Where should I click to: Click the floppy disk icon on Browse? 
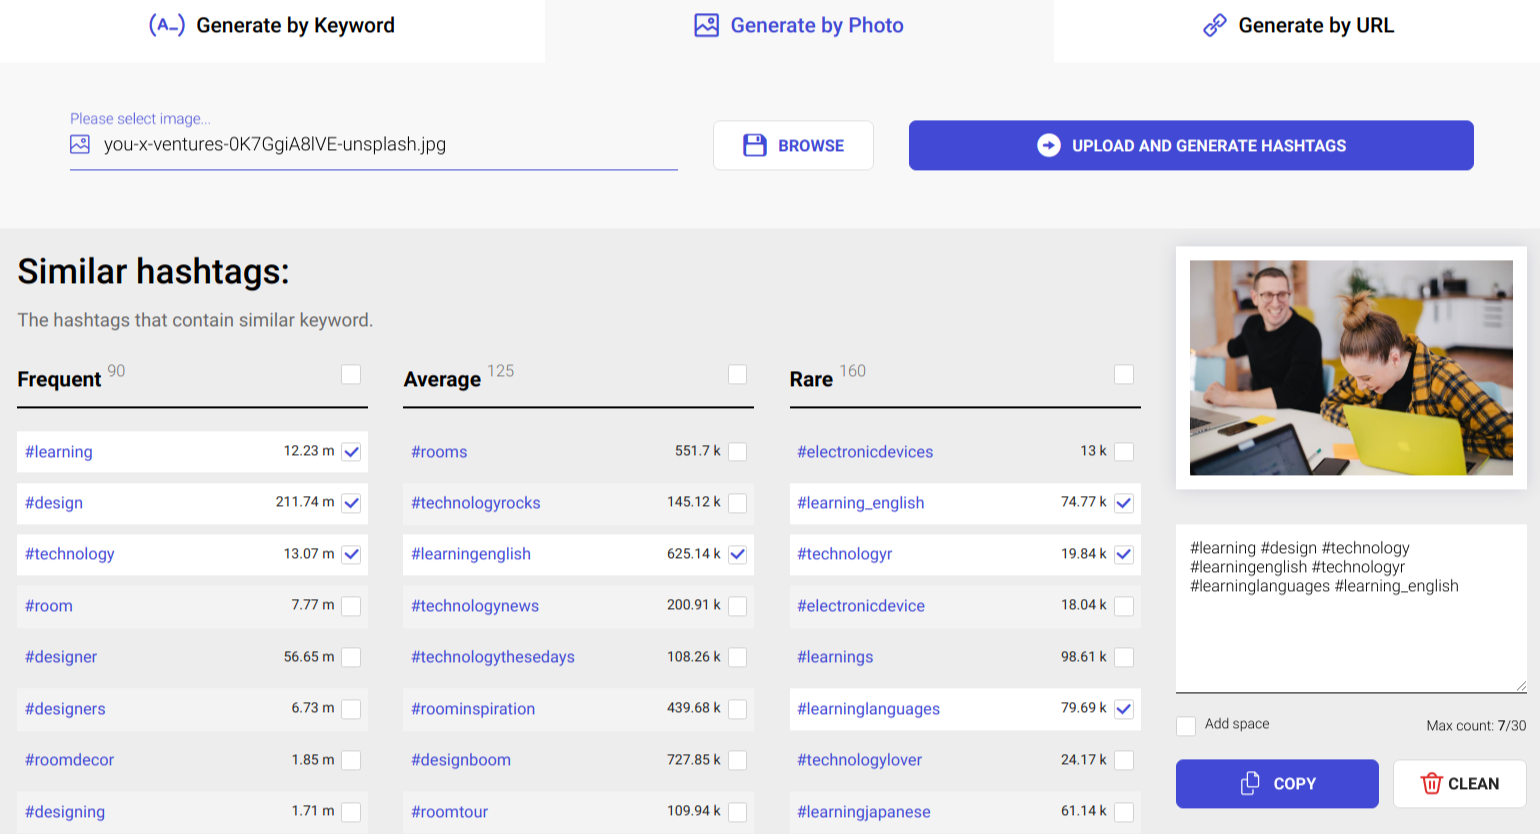click(x=754, y=145)
